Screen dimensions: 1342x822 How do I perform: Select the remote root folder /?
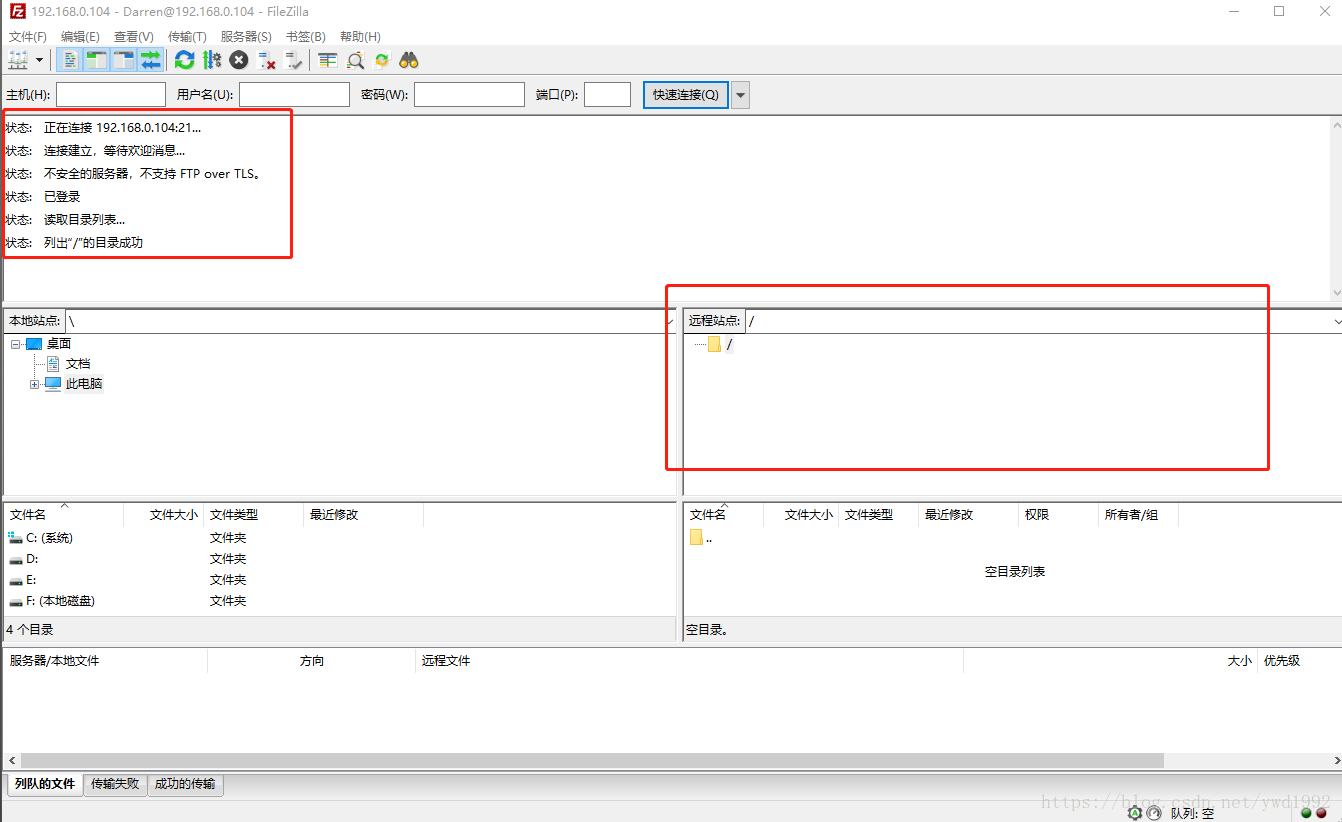729,345
